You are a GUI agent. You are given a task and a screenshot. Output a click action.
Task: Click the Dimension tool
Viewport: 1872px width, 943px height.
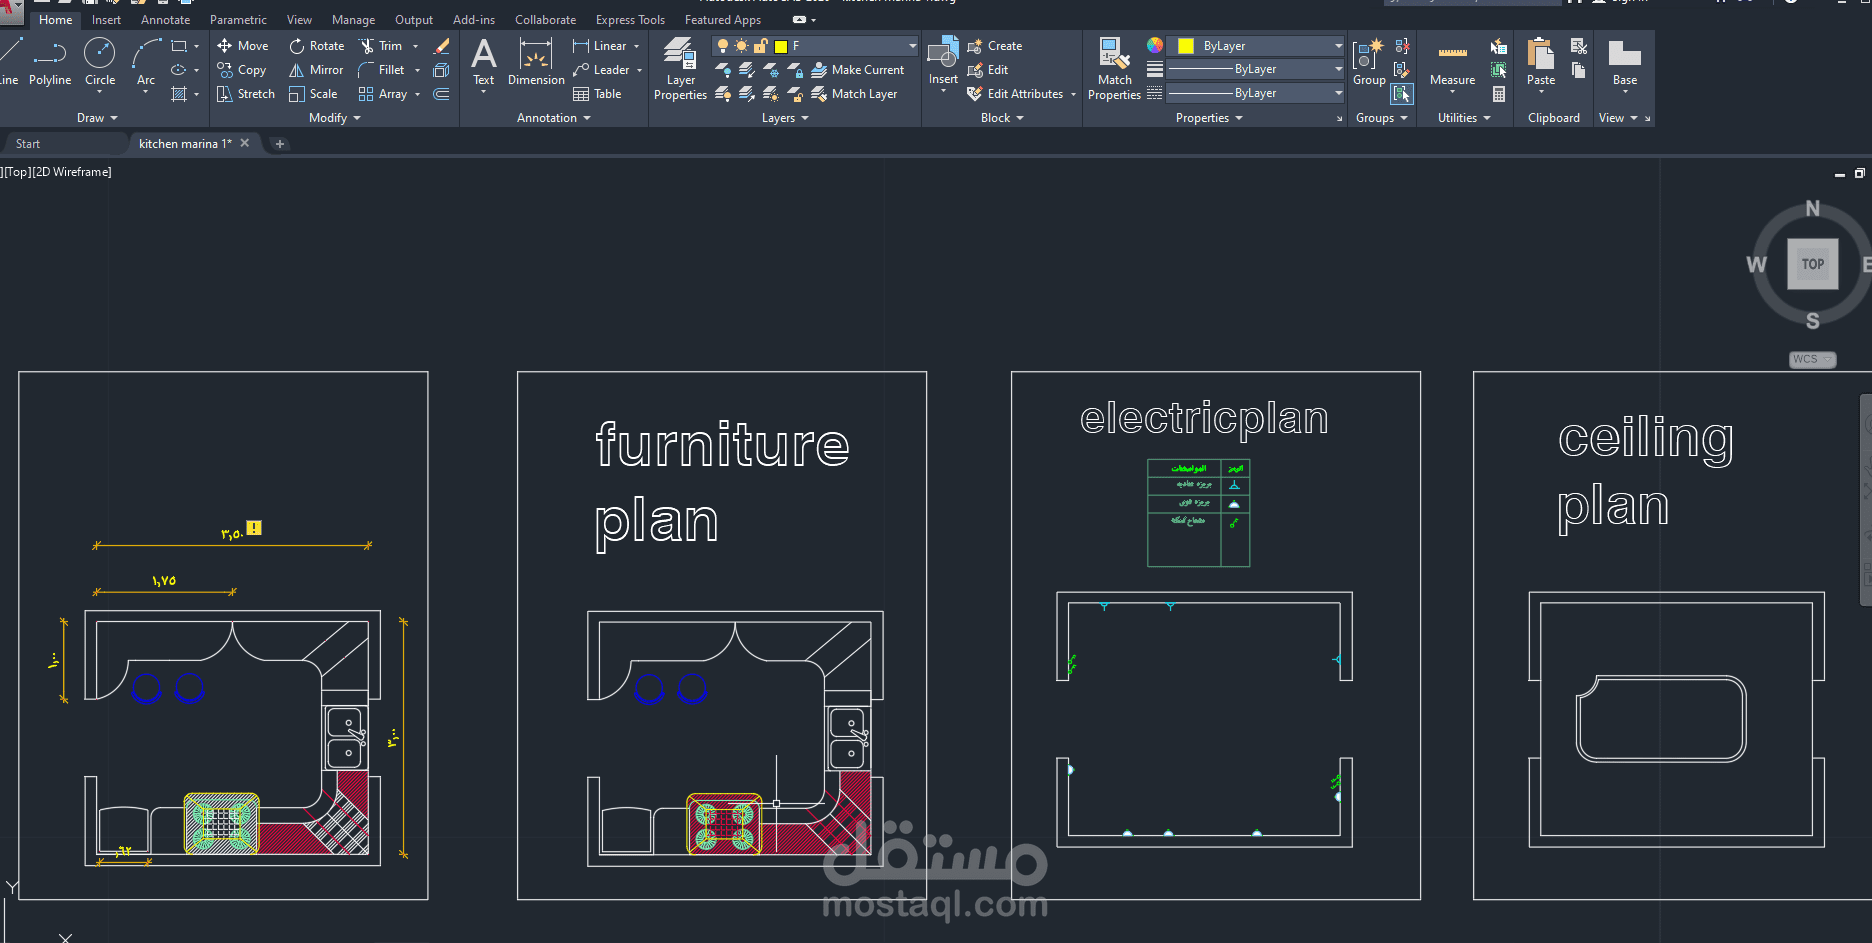click(536, 62)
